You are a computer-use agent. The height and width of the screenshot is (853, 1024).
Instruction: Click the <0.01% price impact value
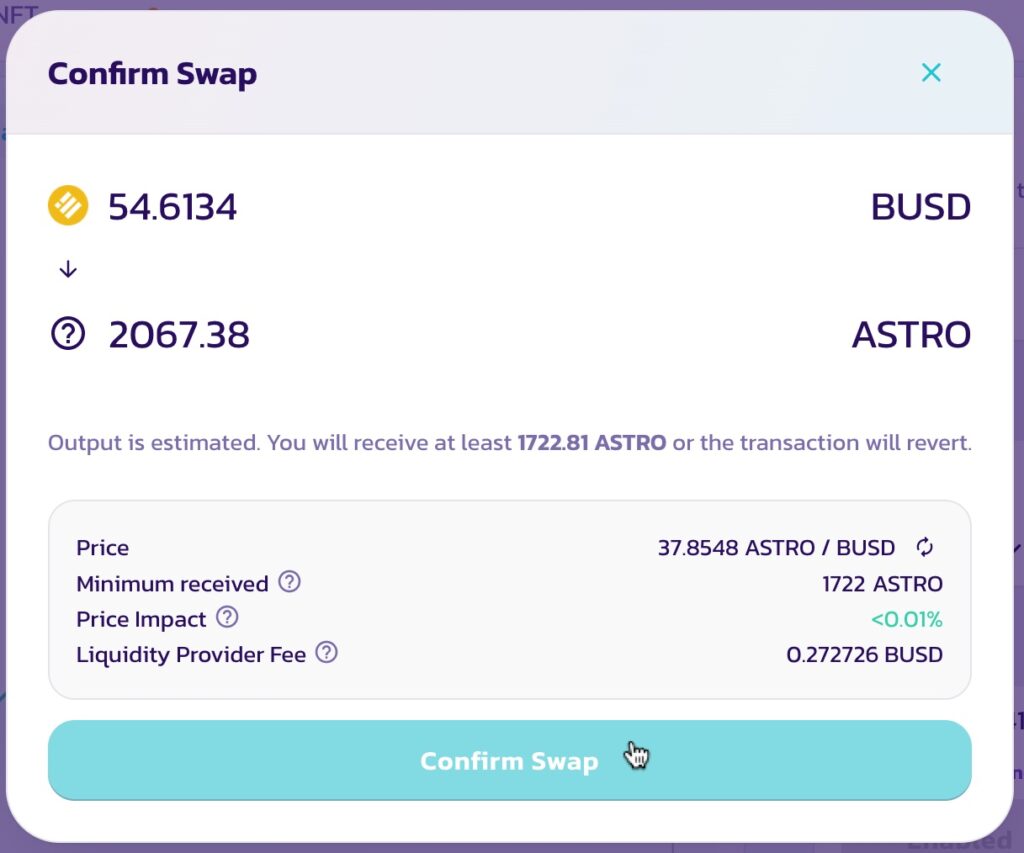click(x=907, y=619)
